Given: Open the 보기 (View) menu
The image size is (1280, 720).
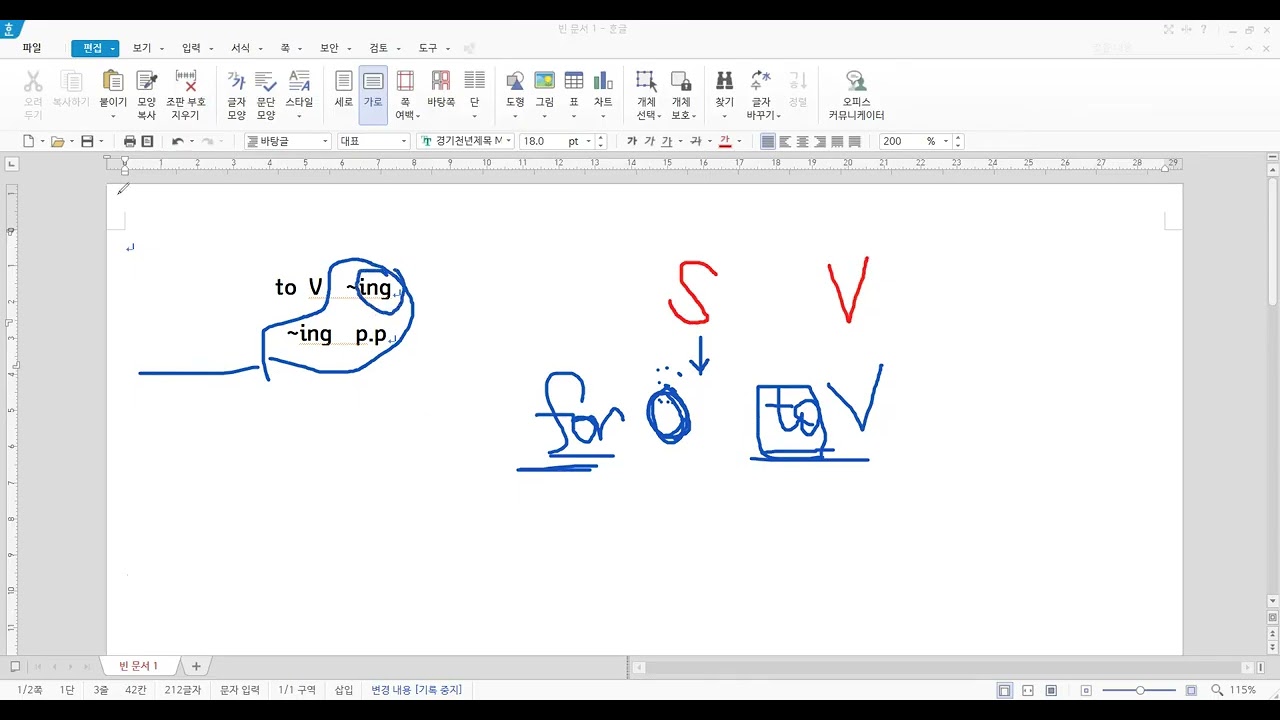Looking at the screenshot, I should tap(142, 48).
